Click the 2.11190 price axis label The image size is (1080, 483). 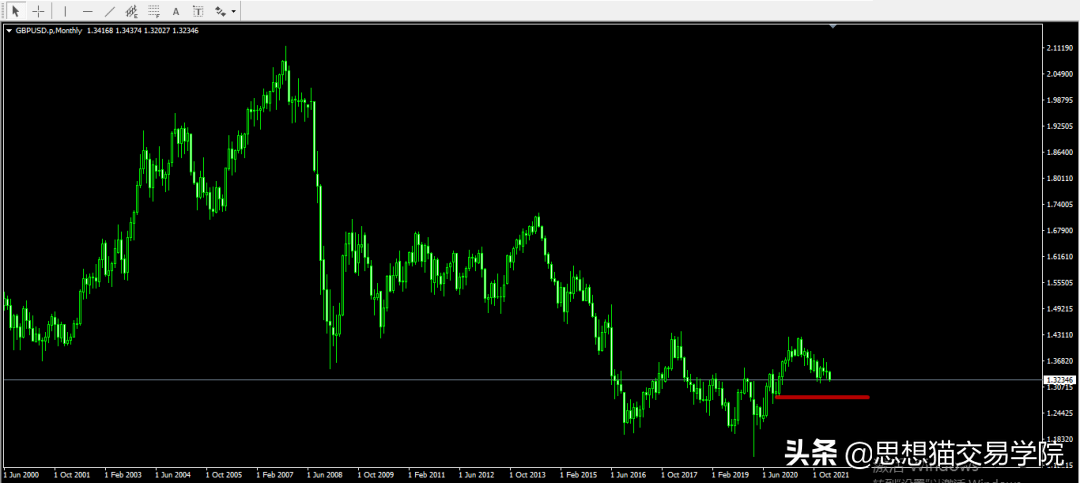click(x=1060, y=49)
